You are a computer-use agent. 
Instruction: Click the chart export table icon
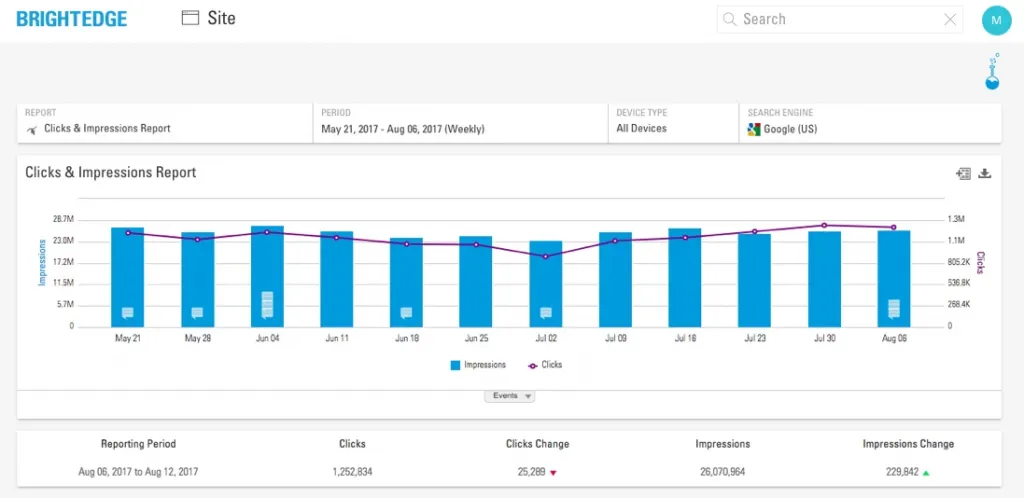tap(963, 173)
